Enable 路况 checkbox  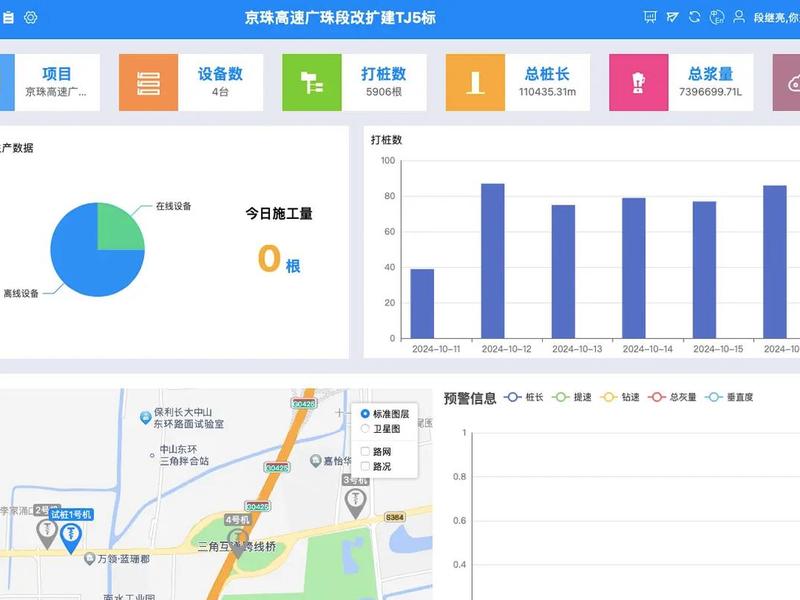point(365,466)
